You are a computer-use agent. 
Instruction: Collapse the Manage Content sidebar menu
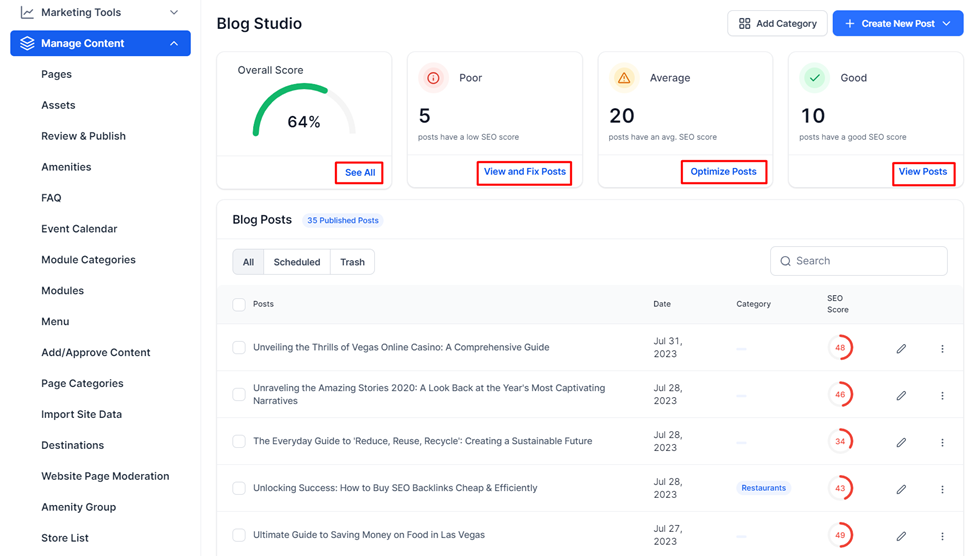(x=100, y=44)
